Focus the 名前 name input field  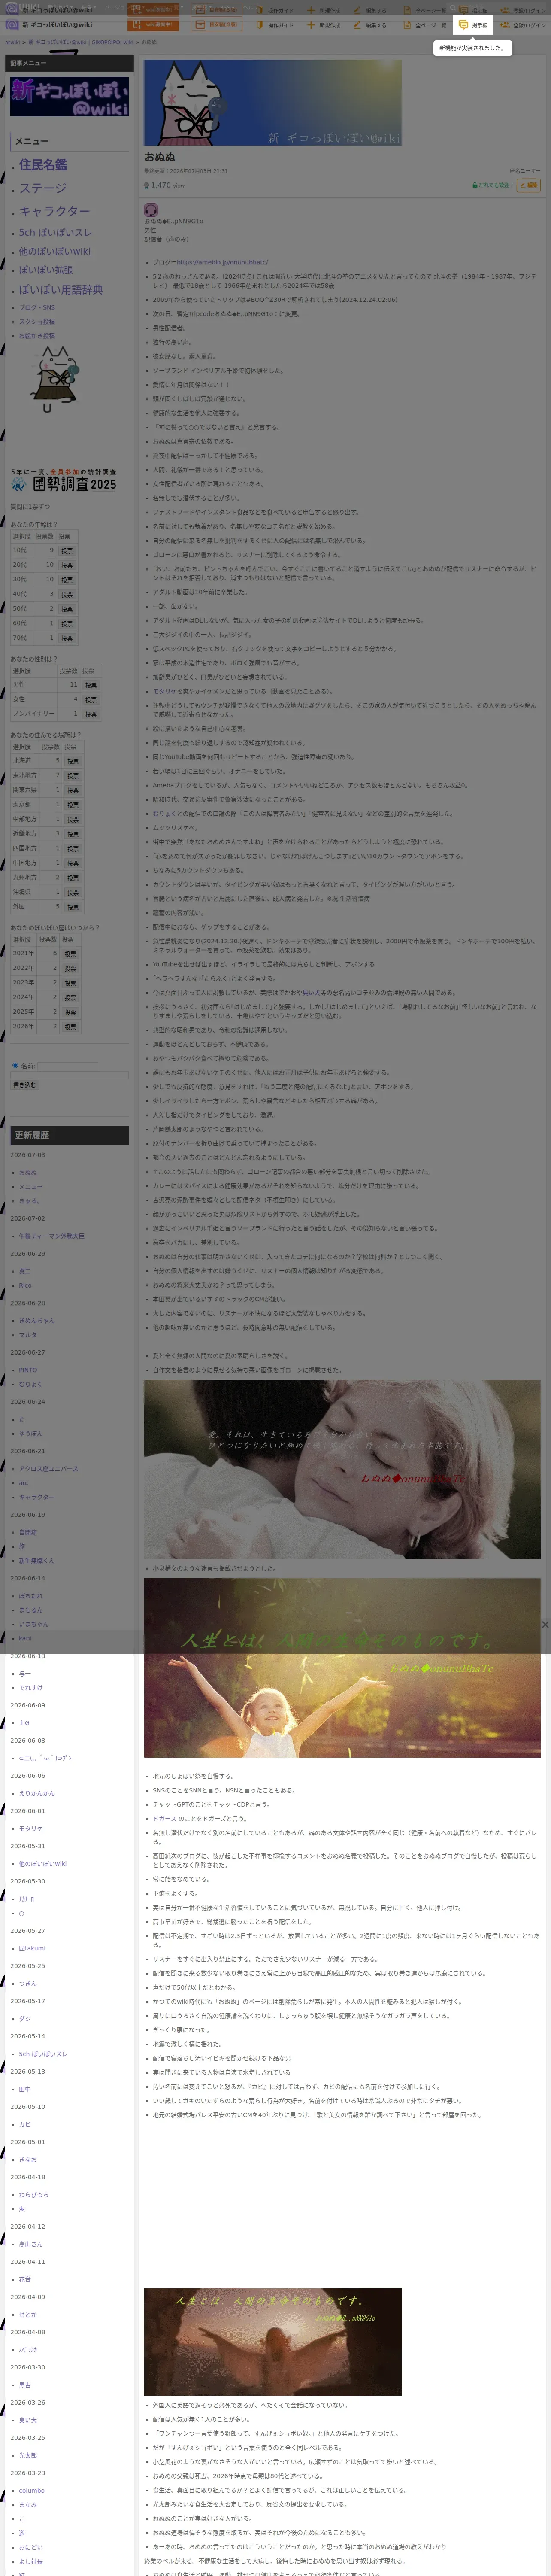[67, 1066]
